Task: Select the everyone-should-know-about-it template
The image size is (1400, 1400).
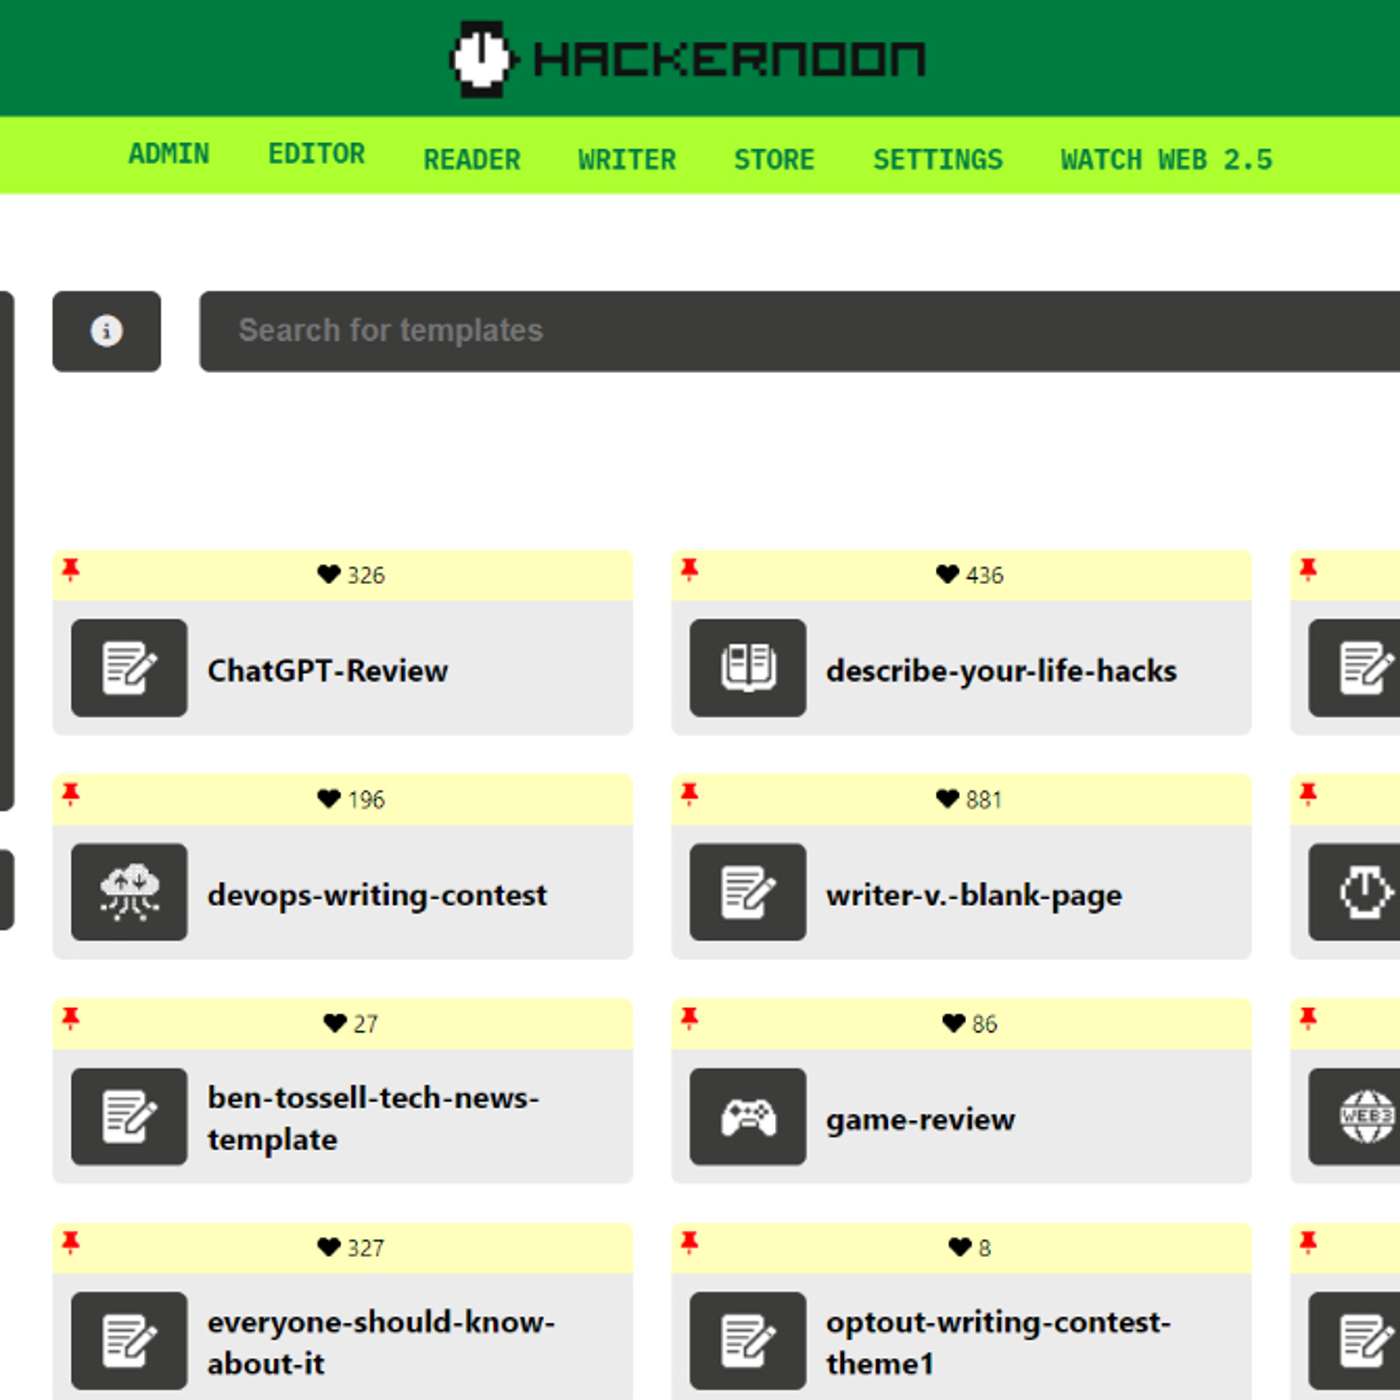Action: [380, 1342]
